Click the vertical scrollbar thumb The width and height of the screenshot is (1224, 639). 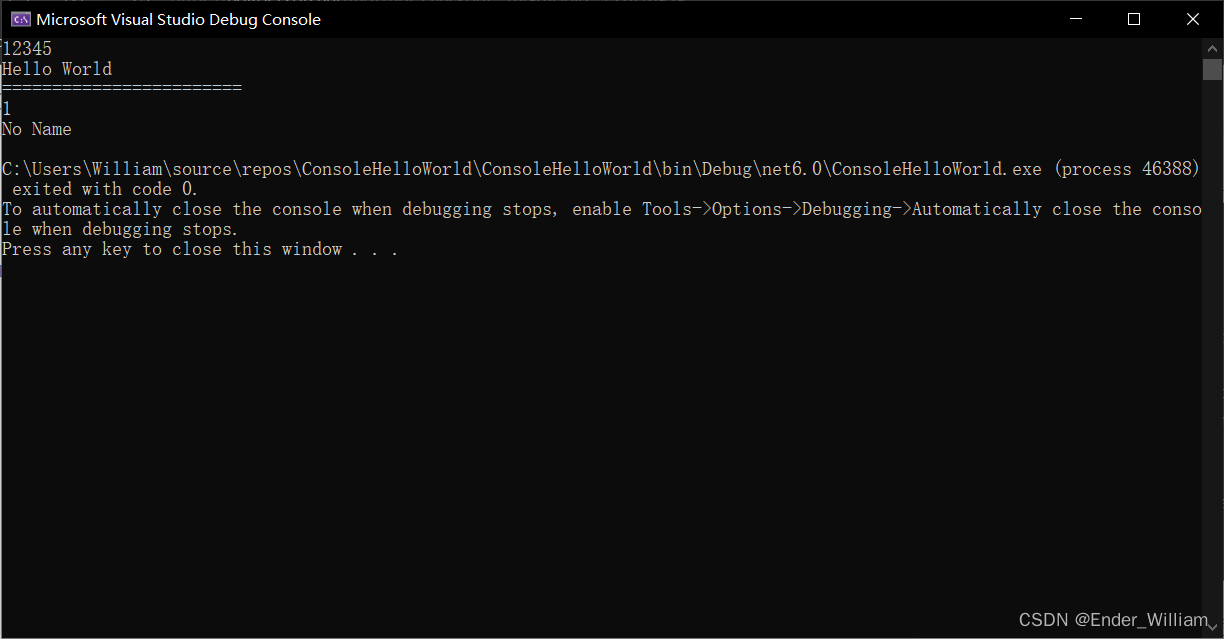[x=1212, y=69]
